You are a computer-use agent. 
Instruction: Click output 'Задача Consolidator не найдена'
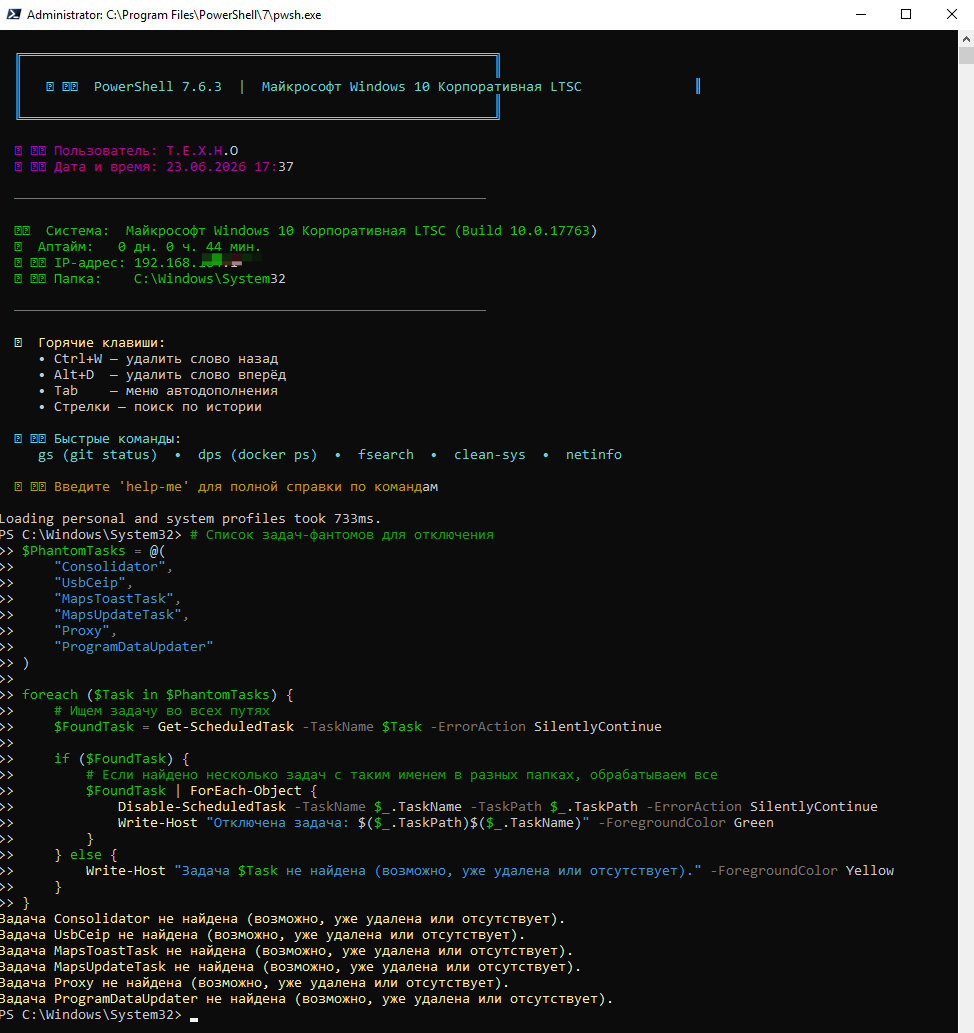coord(119,919)
